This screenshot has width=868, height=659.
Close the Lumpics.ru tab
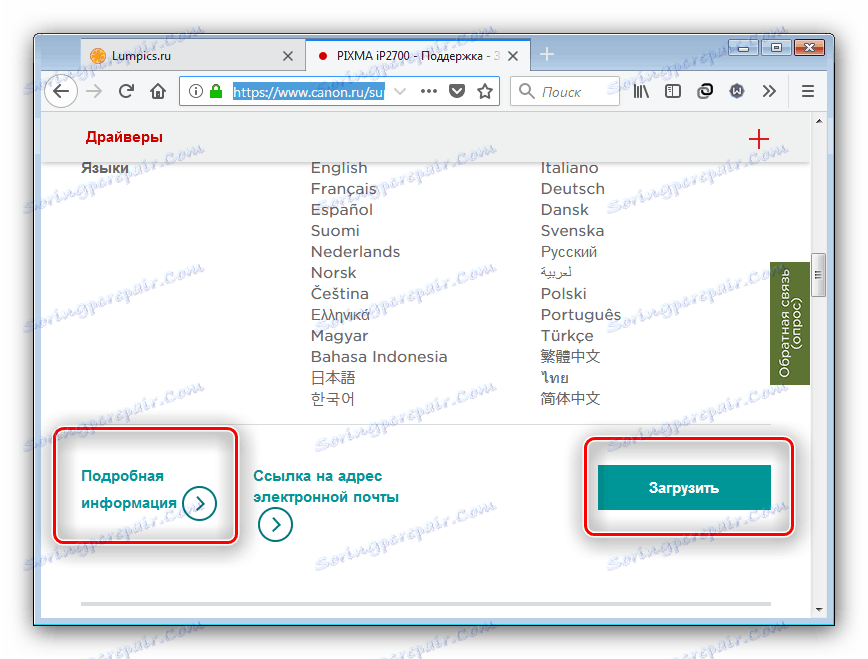tap(288, 56)
